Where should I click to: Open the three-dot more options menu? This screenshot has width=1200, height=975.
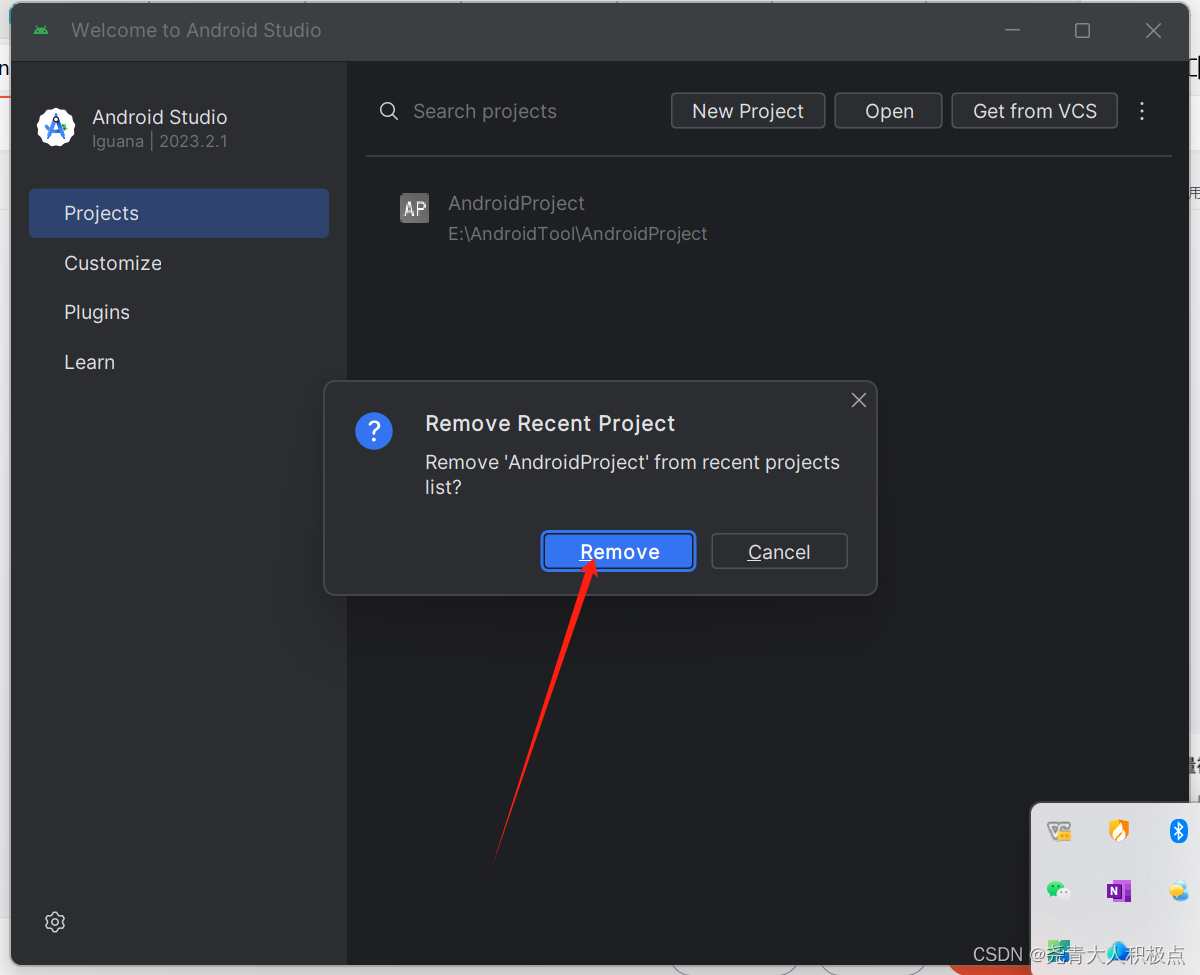pyautogui.click(x=1142, y=111)
